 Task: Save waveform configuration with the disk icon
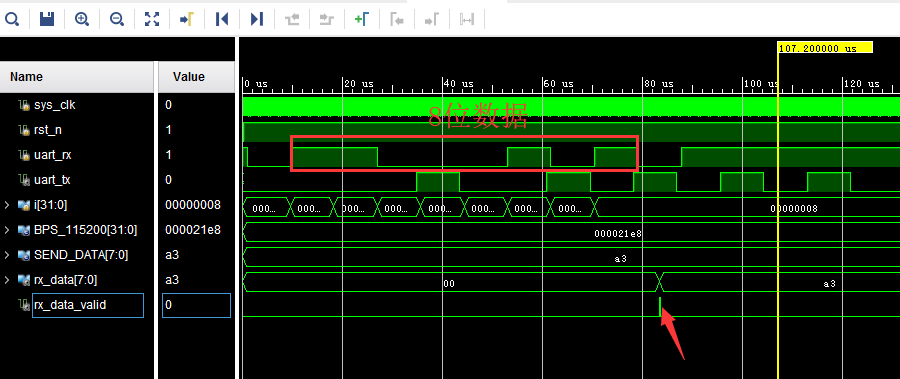click(x=46, y=20)
